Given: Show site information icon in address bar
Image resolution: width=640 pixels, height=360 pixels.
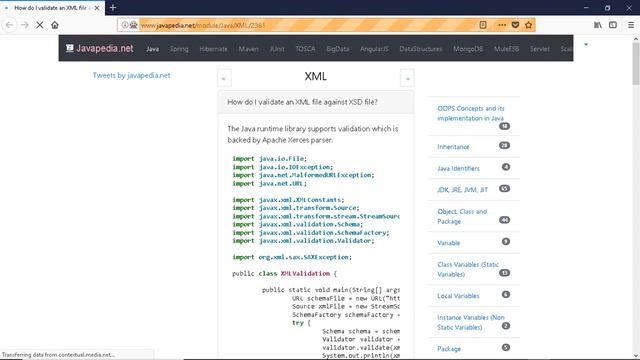Looking at the screenshot, I should pos(125,25).
